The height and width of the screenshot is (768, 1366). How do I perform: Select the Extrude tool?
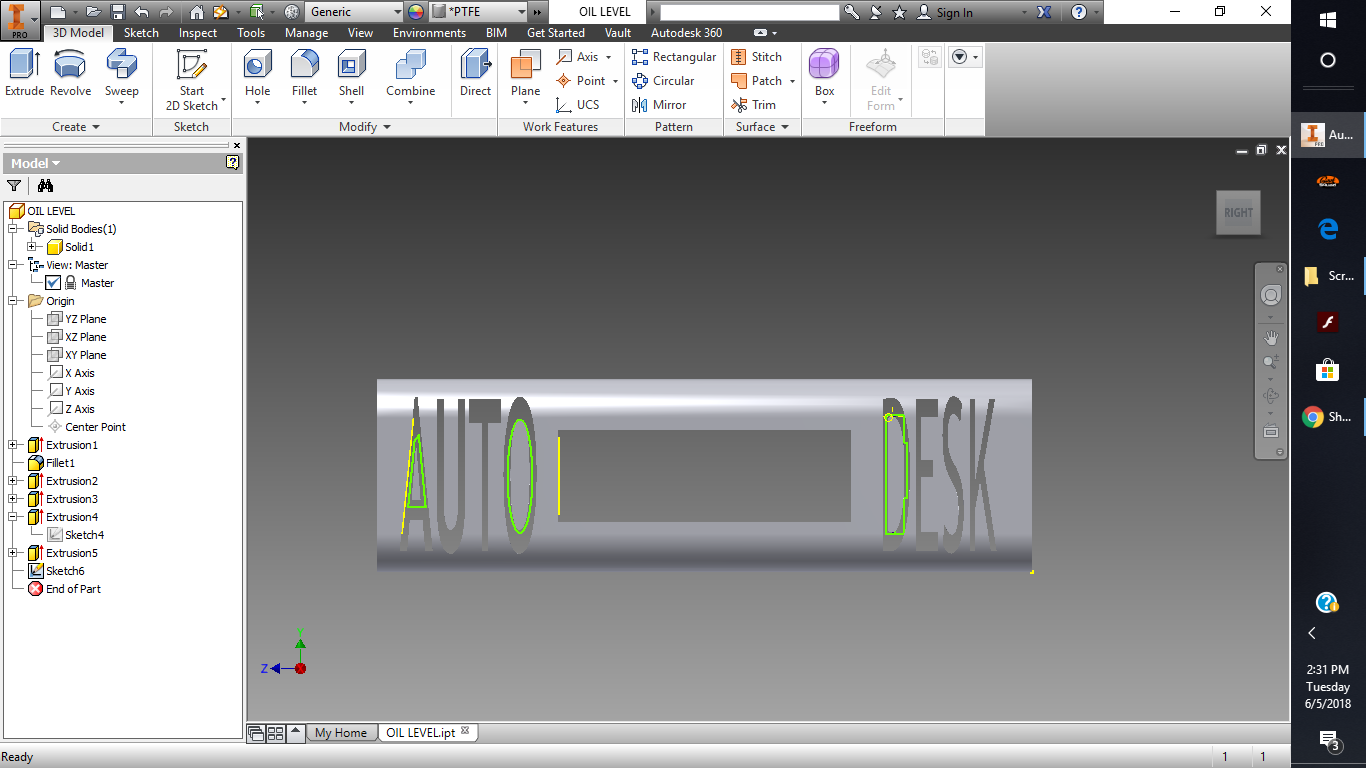click(24, 73)
